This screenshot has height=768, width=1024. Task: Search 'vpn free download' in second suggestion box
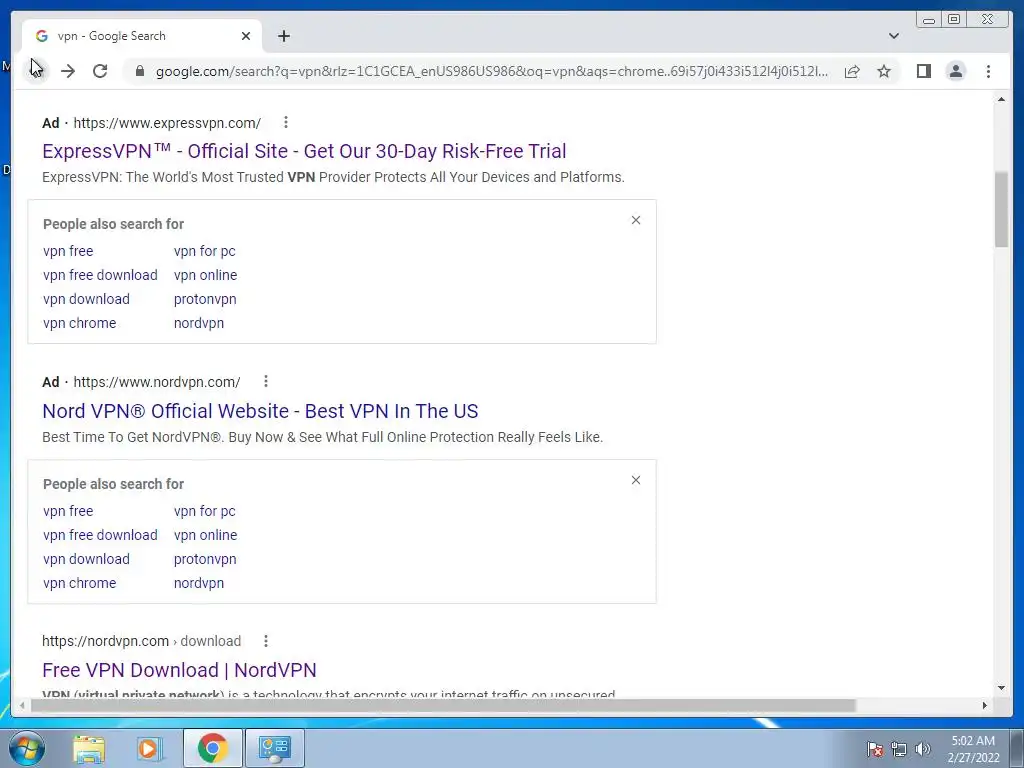click(x=100, y=535)
